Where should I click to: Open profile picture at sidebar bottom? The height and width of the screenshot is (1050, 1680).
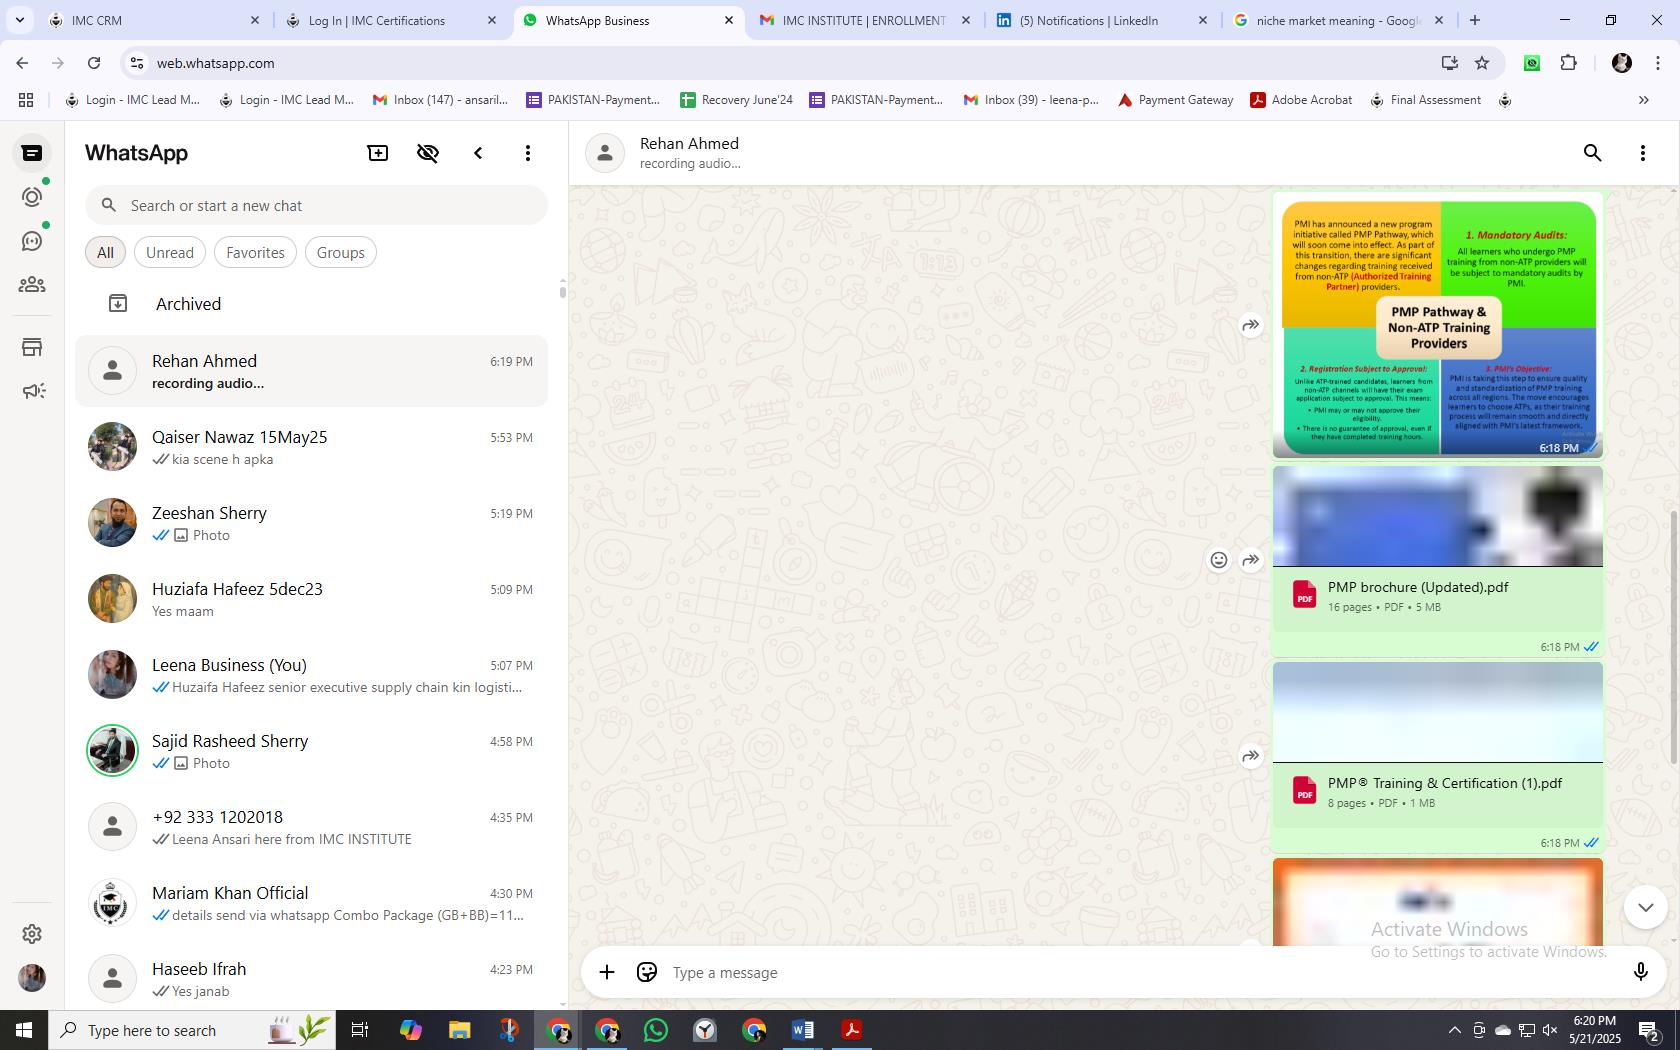tap(32, 978)
